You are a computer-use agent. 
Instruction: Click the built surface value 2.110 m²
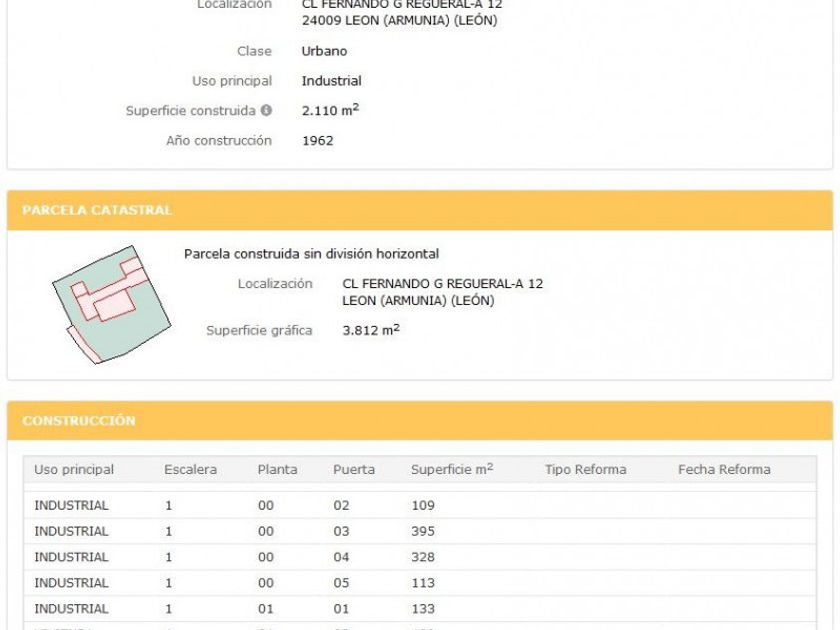[330, 110]
